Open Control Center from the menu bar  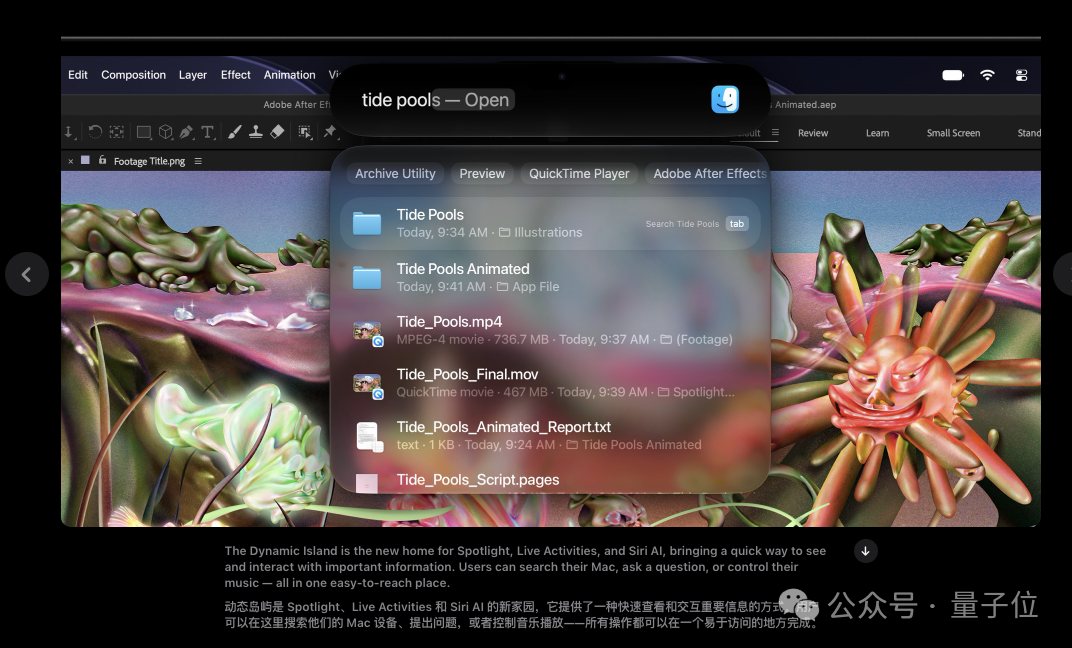coord(1021,75)
